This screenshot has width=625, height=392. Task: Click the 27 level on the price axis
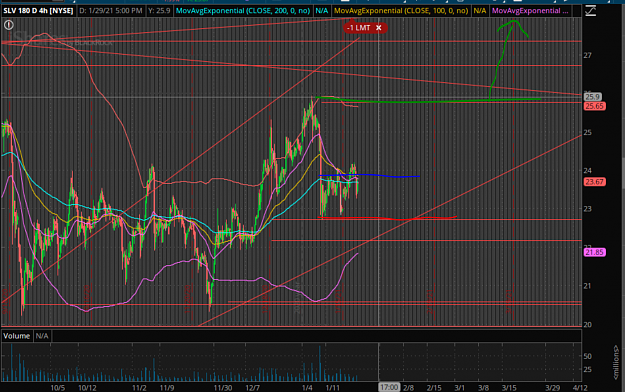588,55
